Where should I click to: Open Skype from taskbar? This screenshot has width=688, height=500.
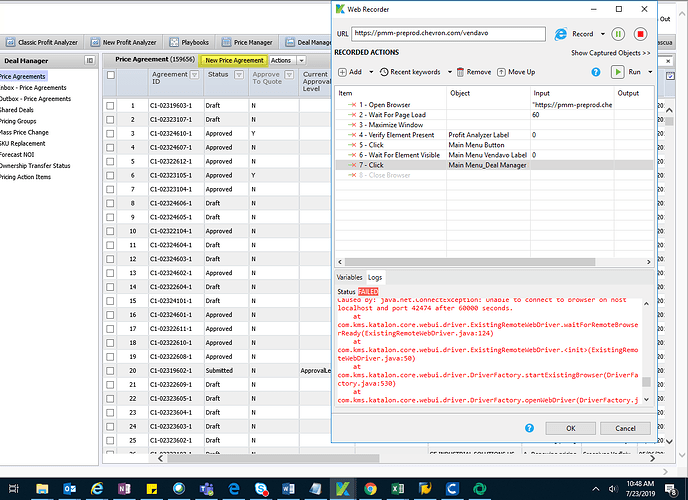point(261,488)
